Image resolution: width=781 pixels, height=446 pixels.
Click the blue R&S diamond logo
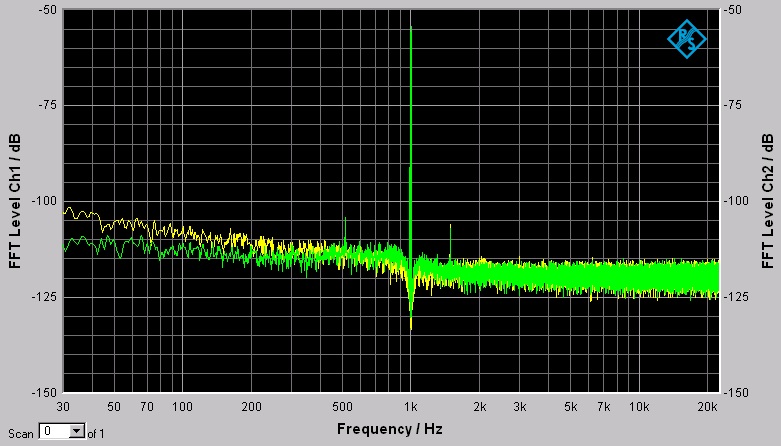click(686, 39)
